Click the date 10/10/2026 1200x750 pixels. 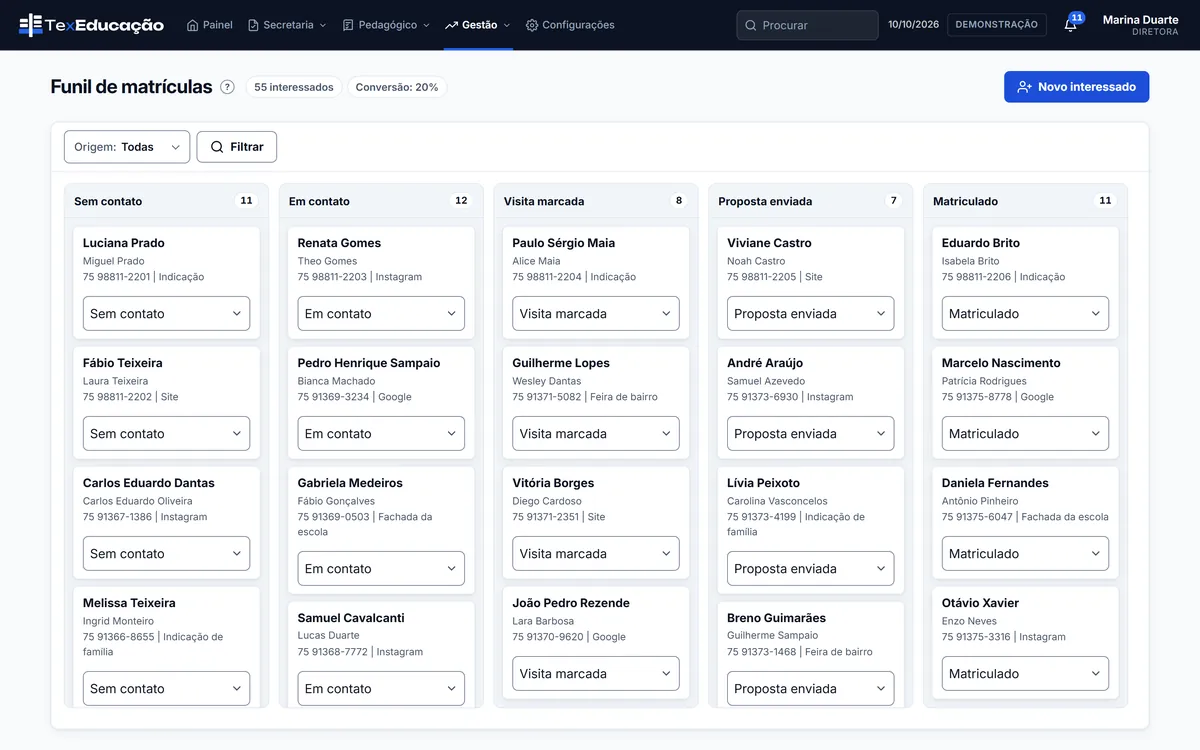point(914,25)
